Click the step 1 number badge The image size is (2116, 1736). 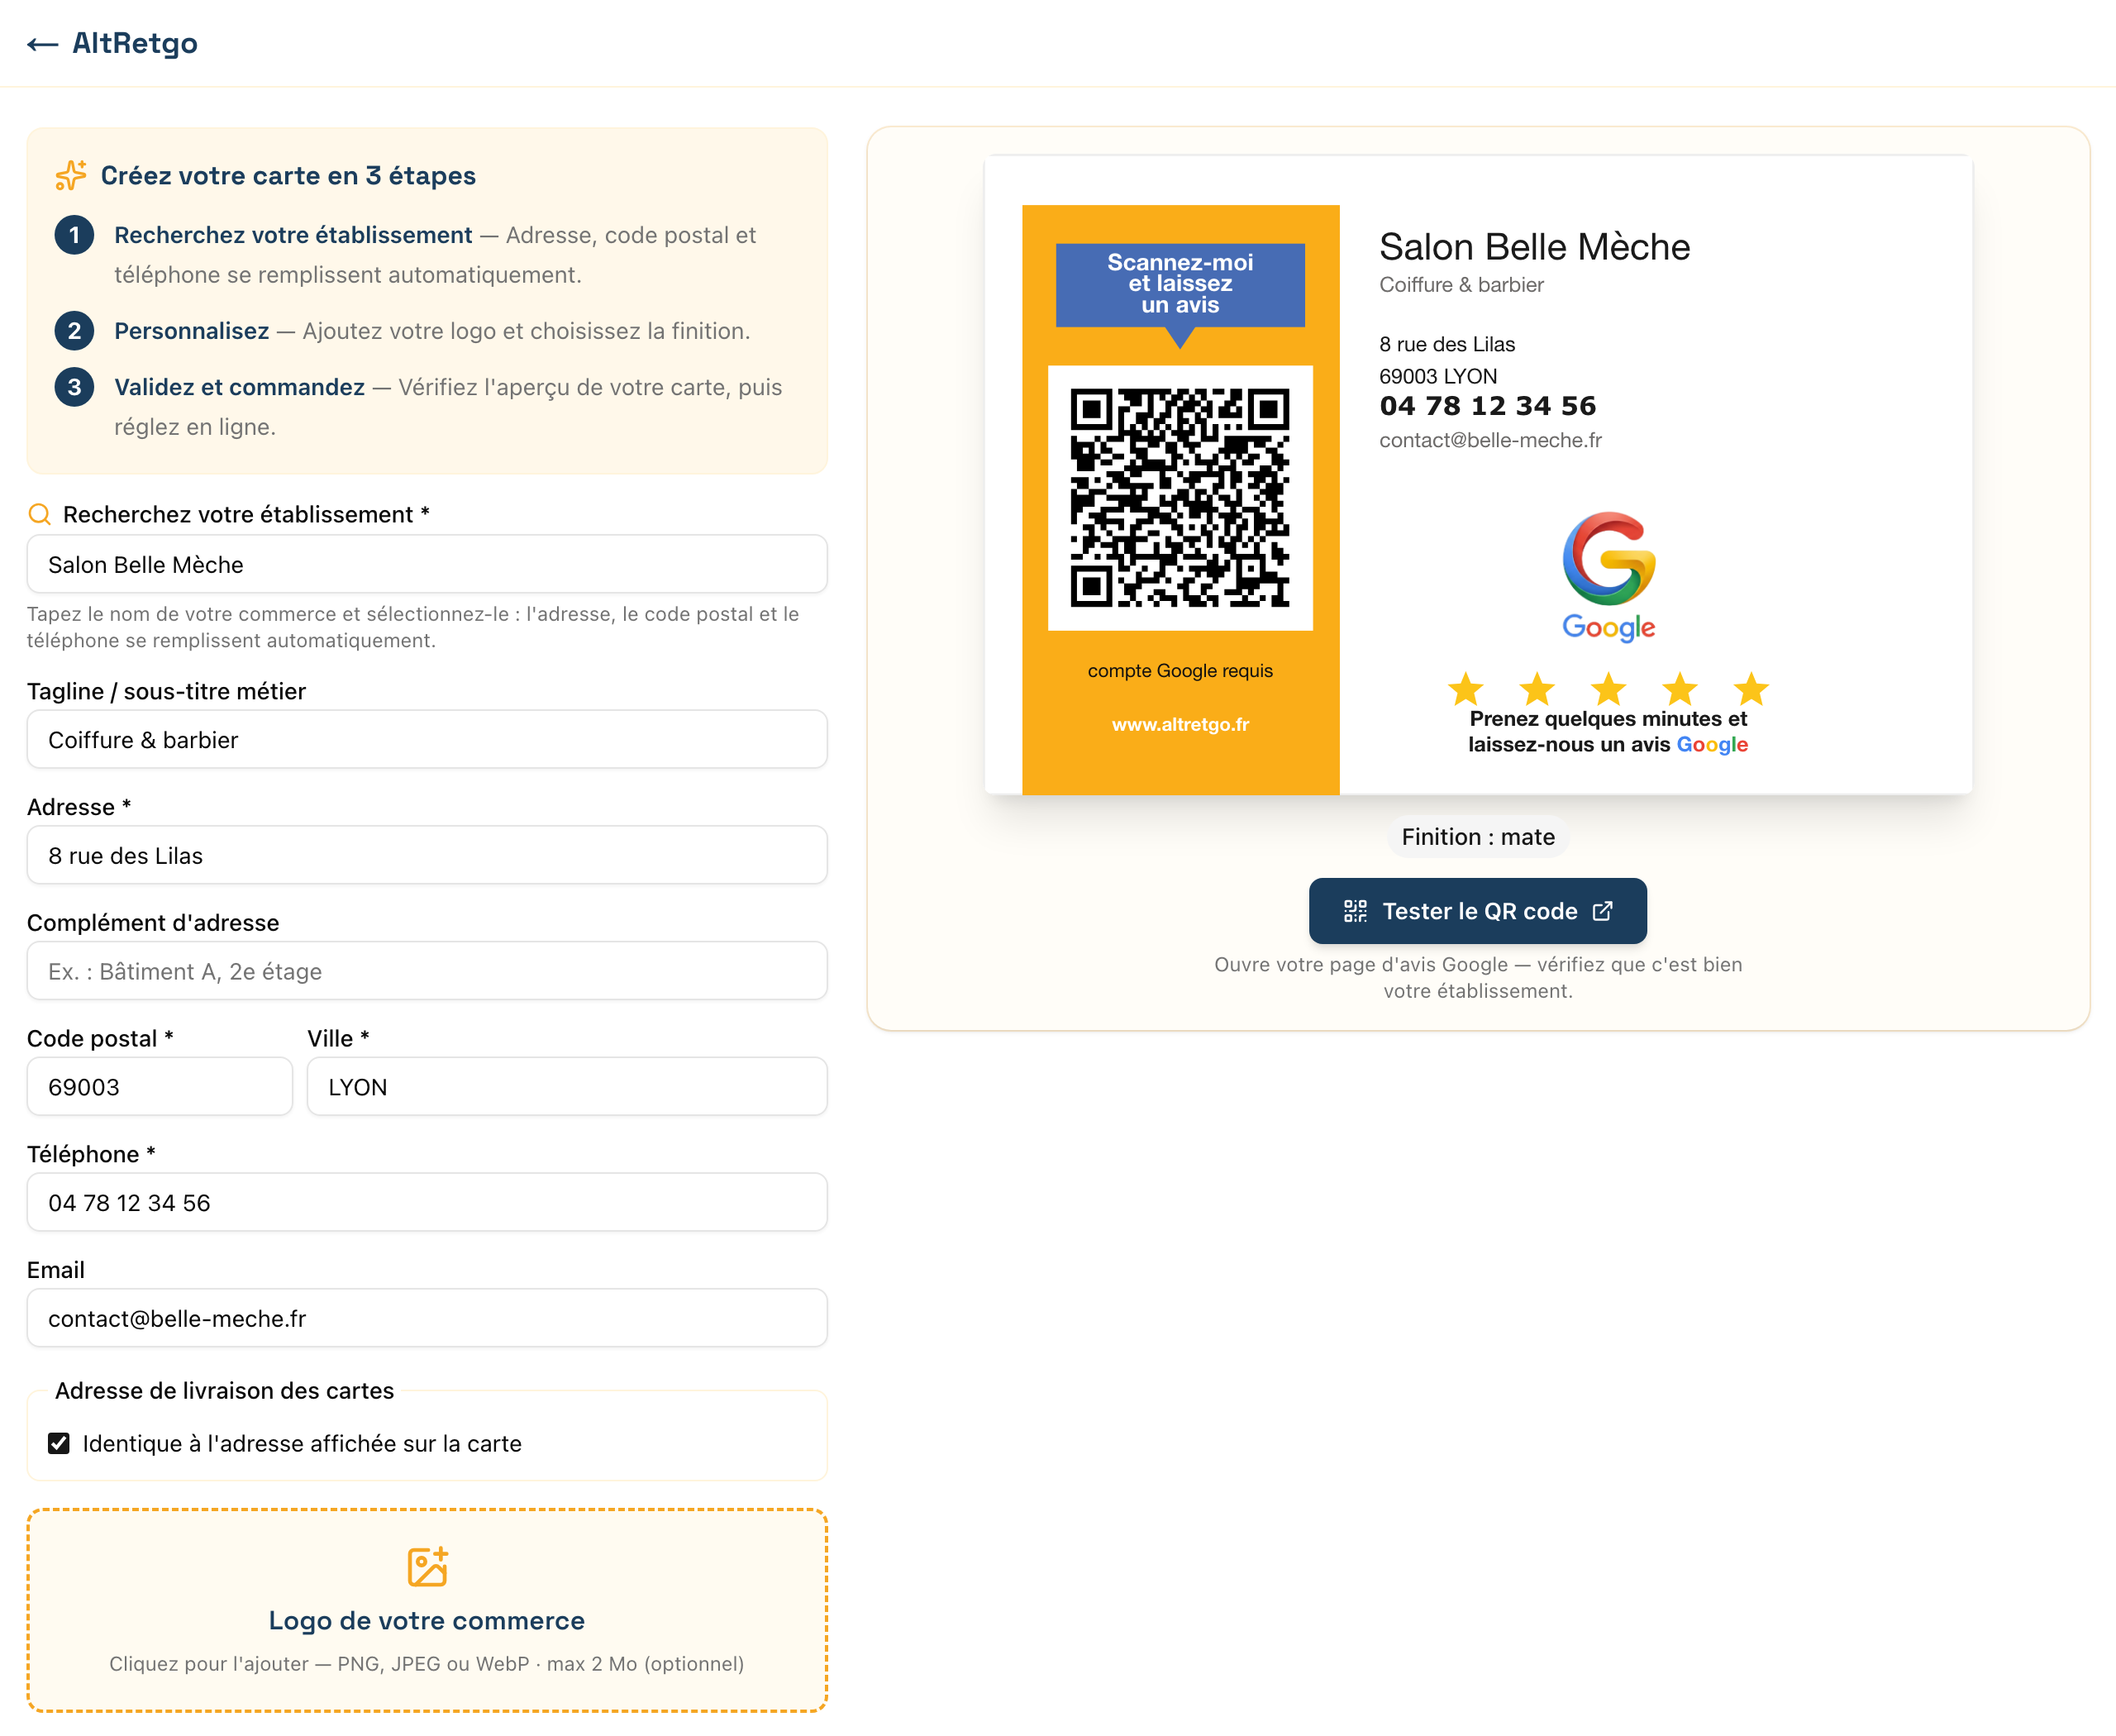click(x=74, y=235)
